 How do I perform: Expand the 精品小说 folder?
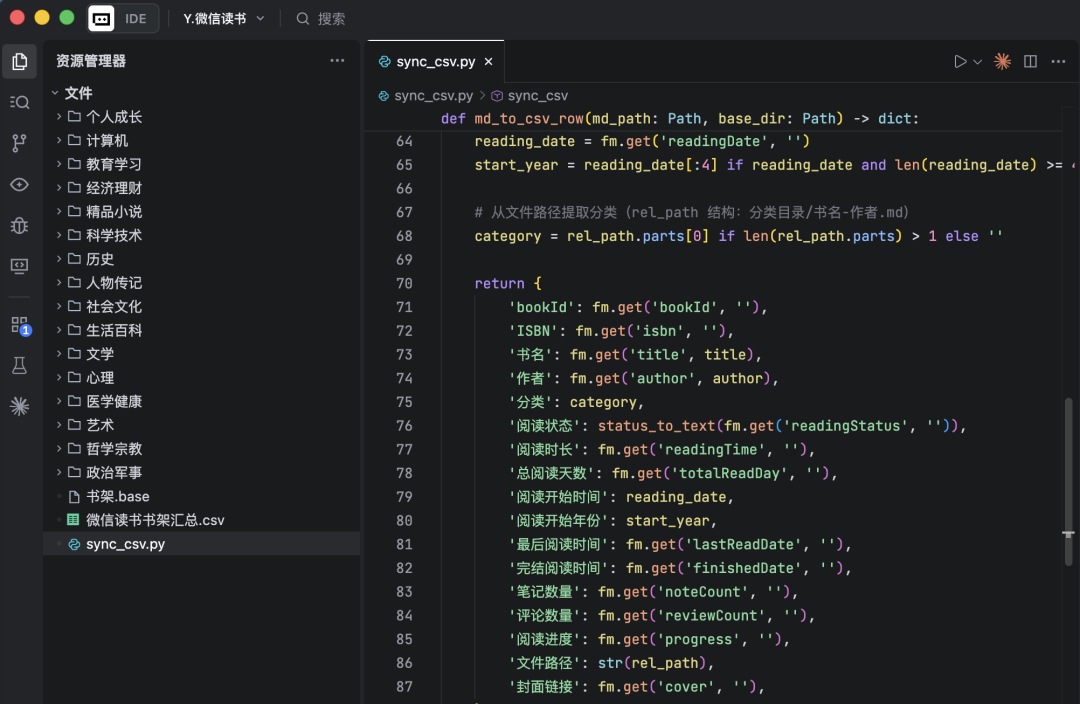[113, 211]
